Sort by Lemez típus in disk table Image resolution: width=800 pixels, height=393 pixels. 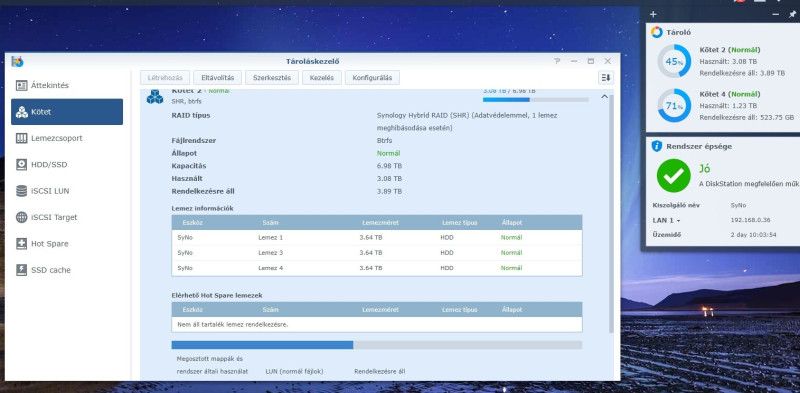(x=460, y=223)
